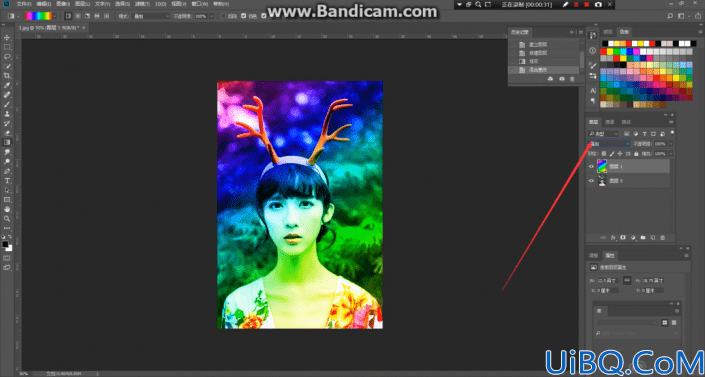
Task: Switch to the 通道 Channels tab
Action: [x=610, y=122]
